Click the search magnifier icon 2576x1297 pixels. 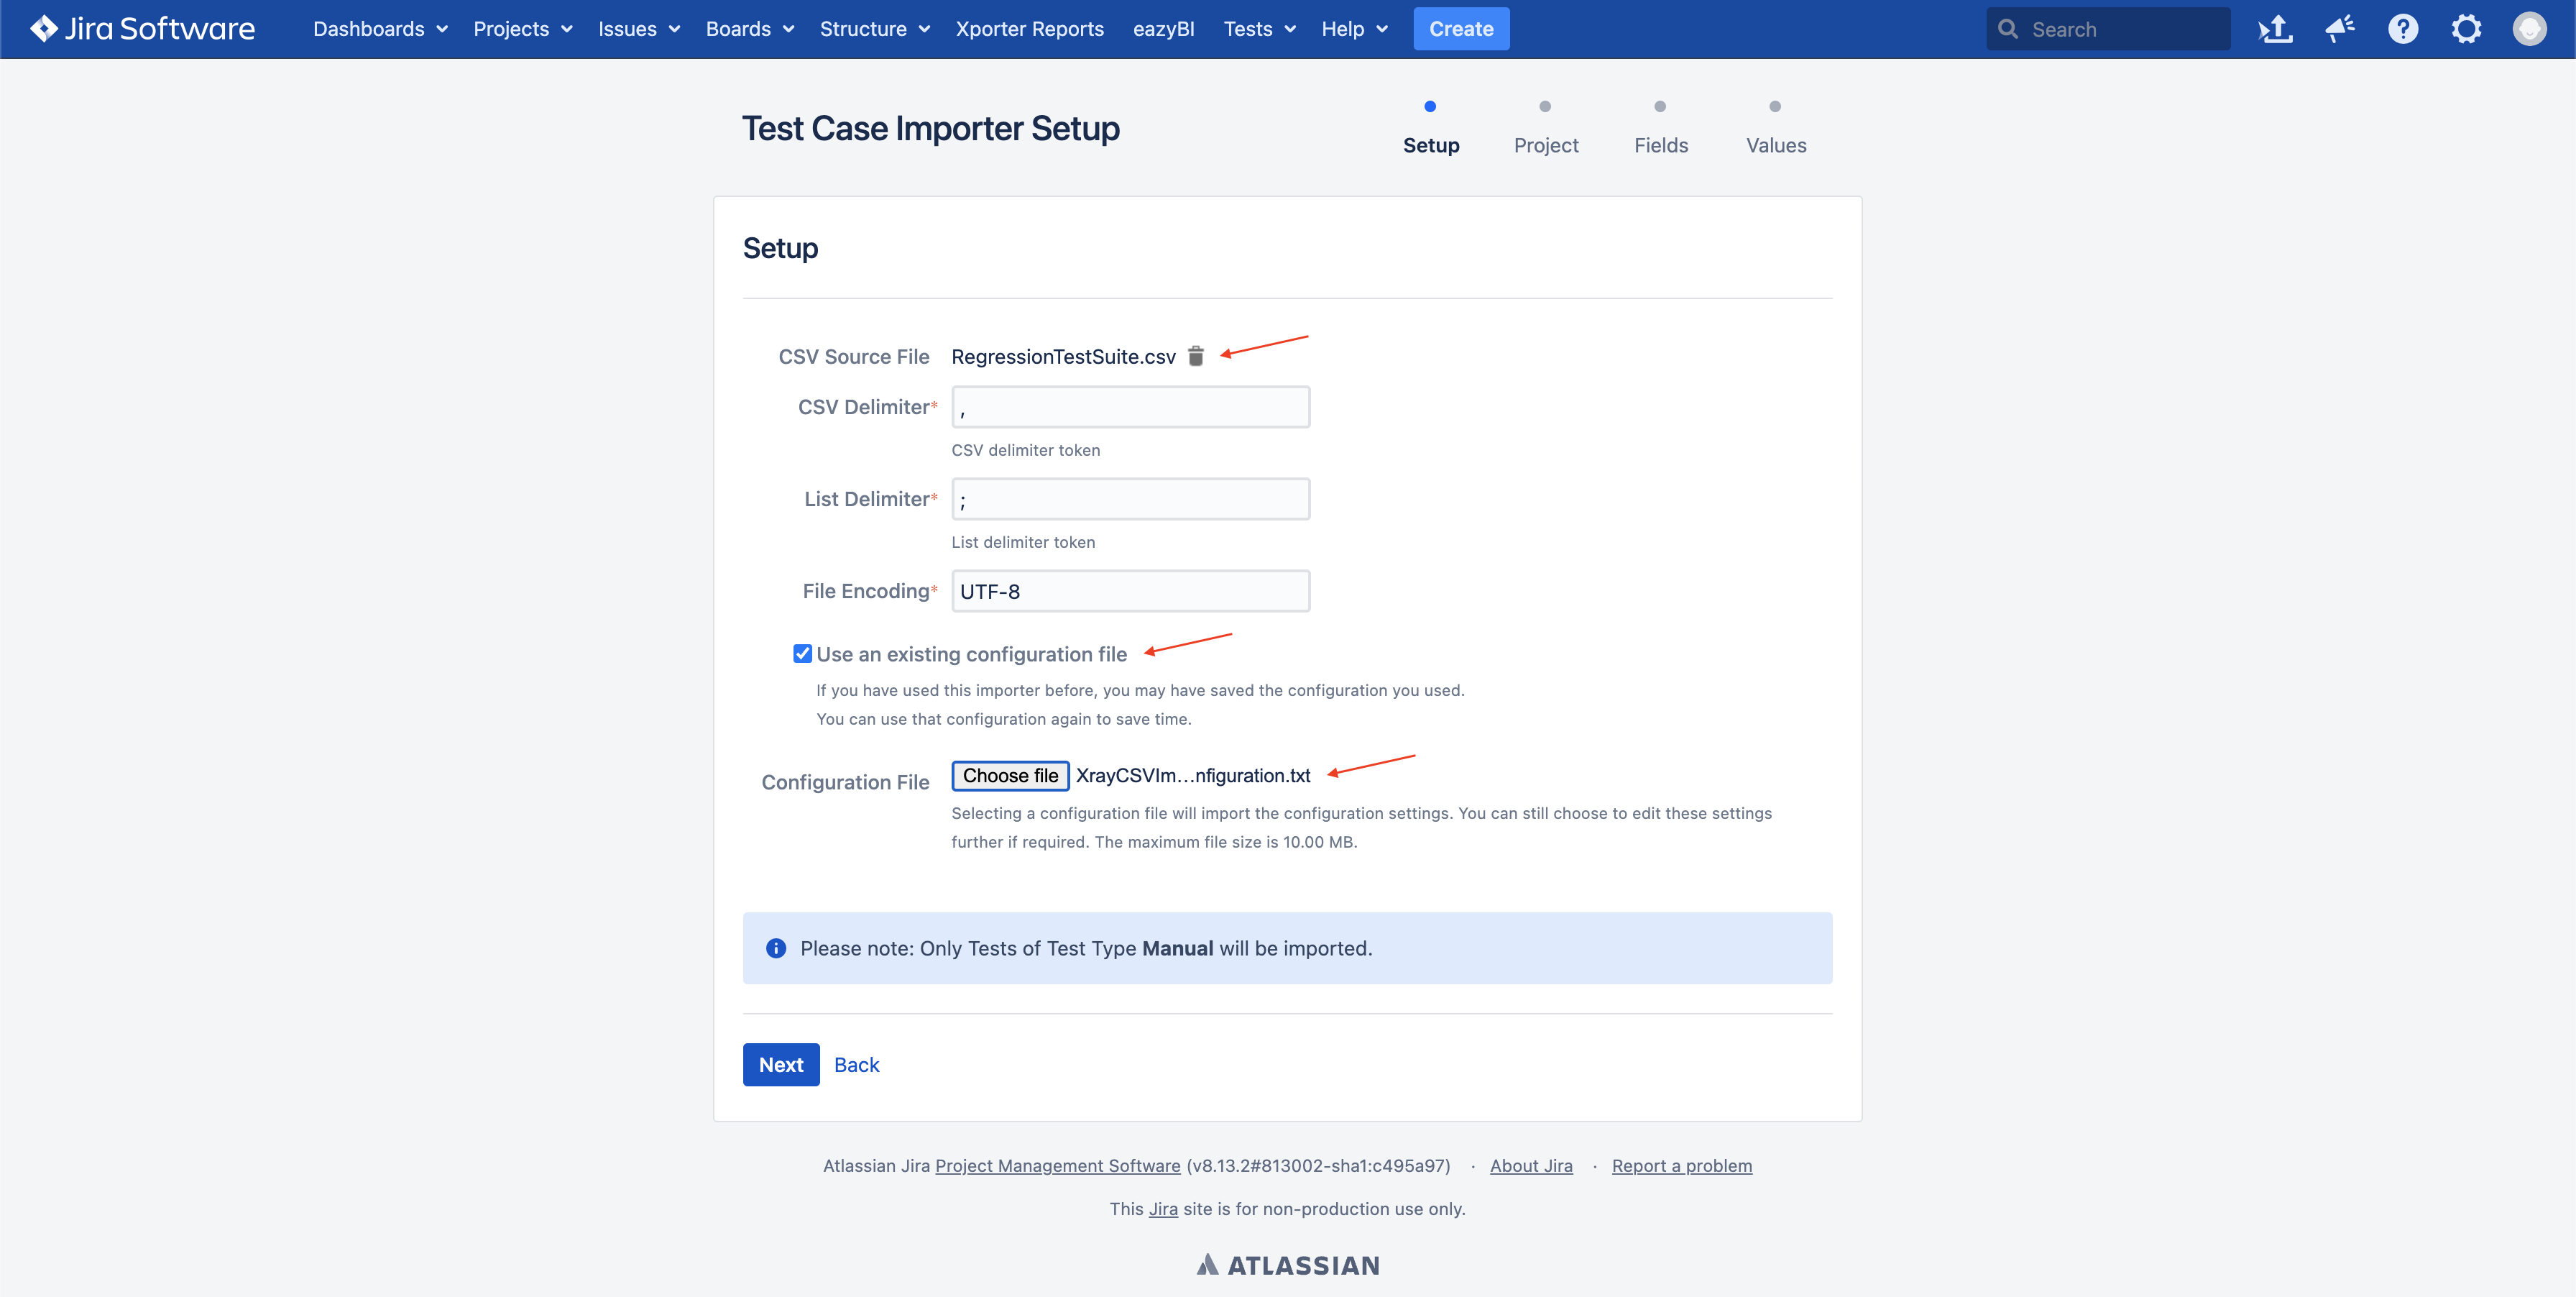click(2007, 29)
